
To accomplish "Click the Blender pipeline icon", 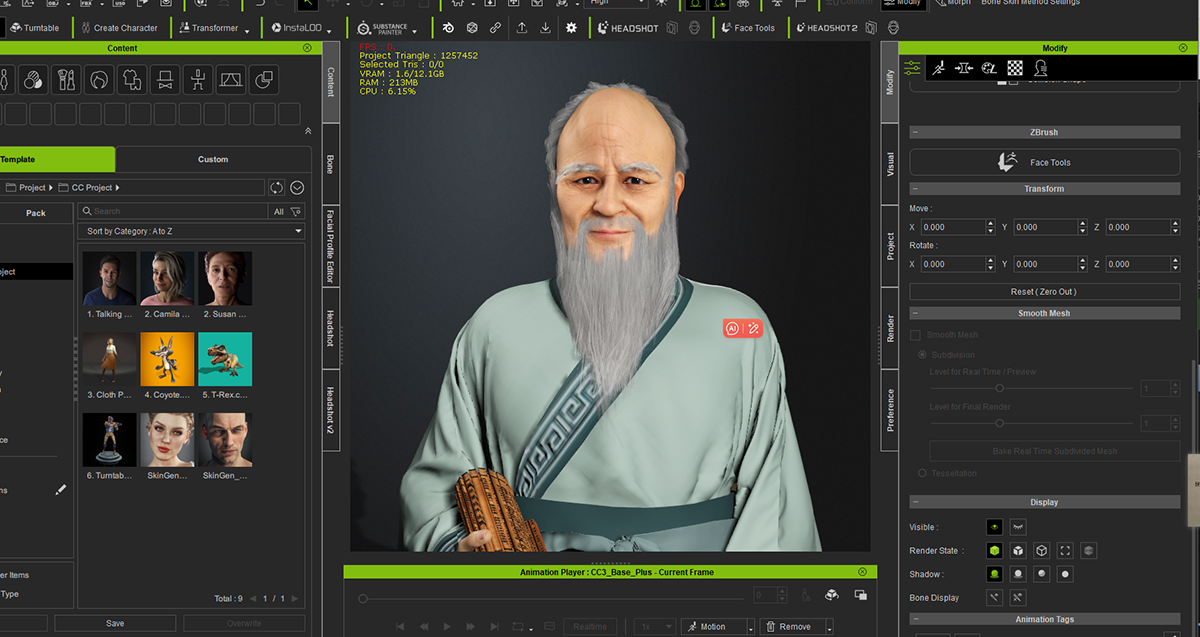I will click(448, 28).
